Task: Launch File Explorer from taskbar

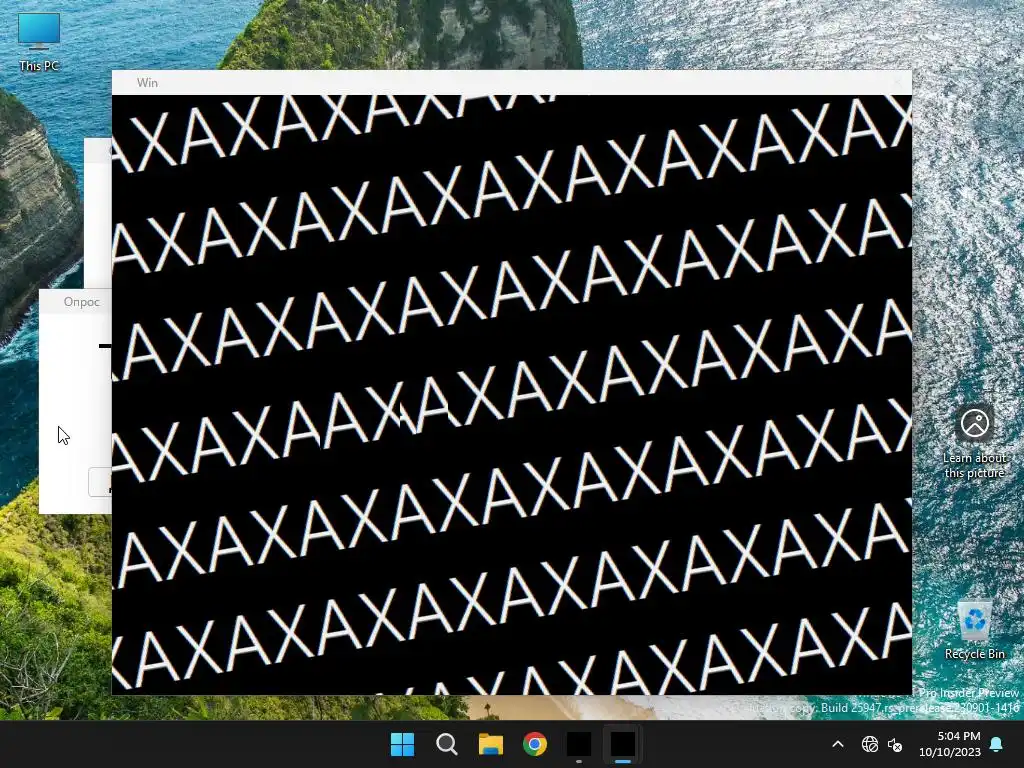Action: click(490, 744)
